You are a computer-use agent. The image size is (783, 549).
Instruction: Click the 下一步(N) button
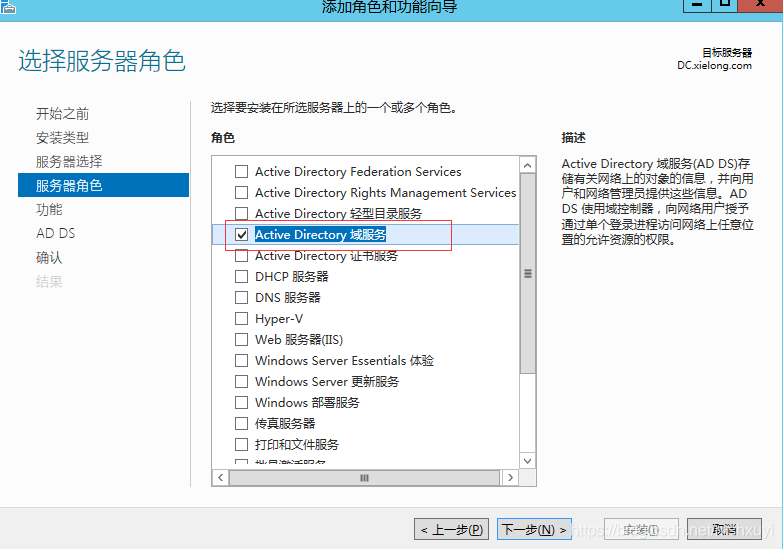(x=534, y=529)
